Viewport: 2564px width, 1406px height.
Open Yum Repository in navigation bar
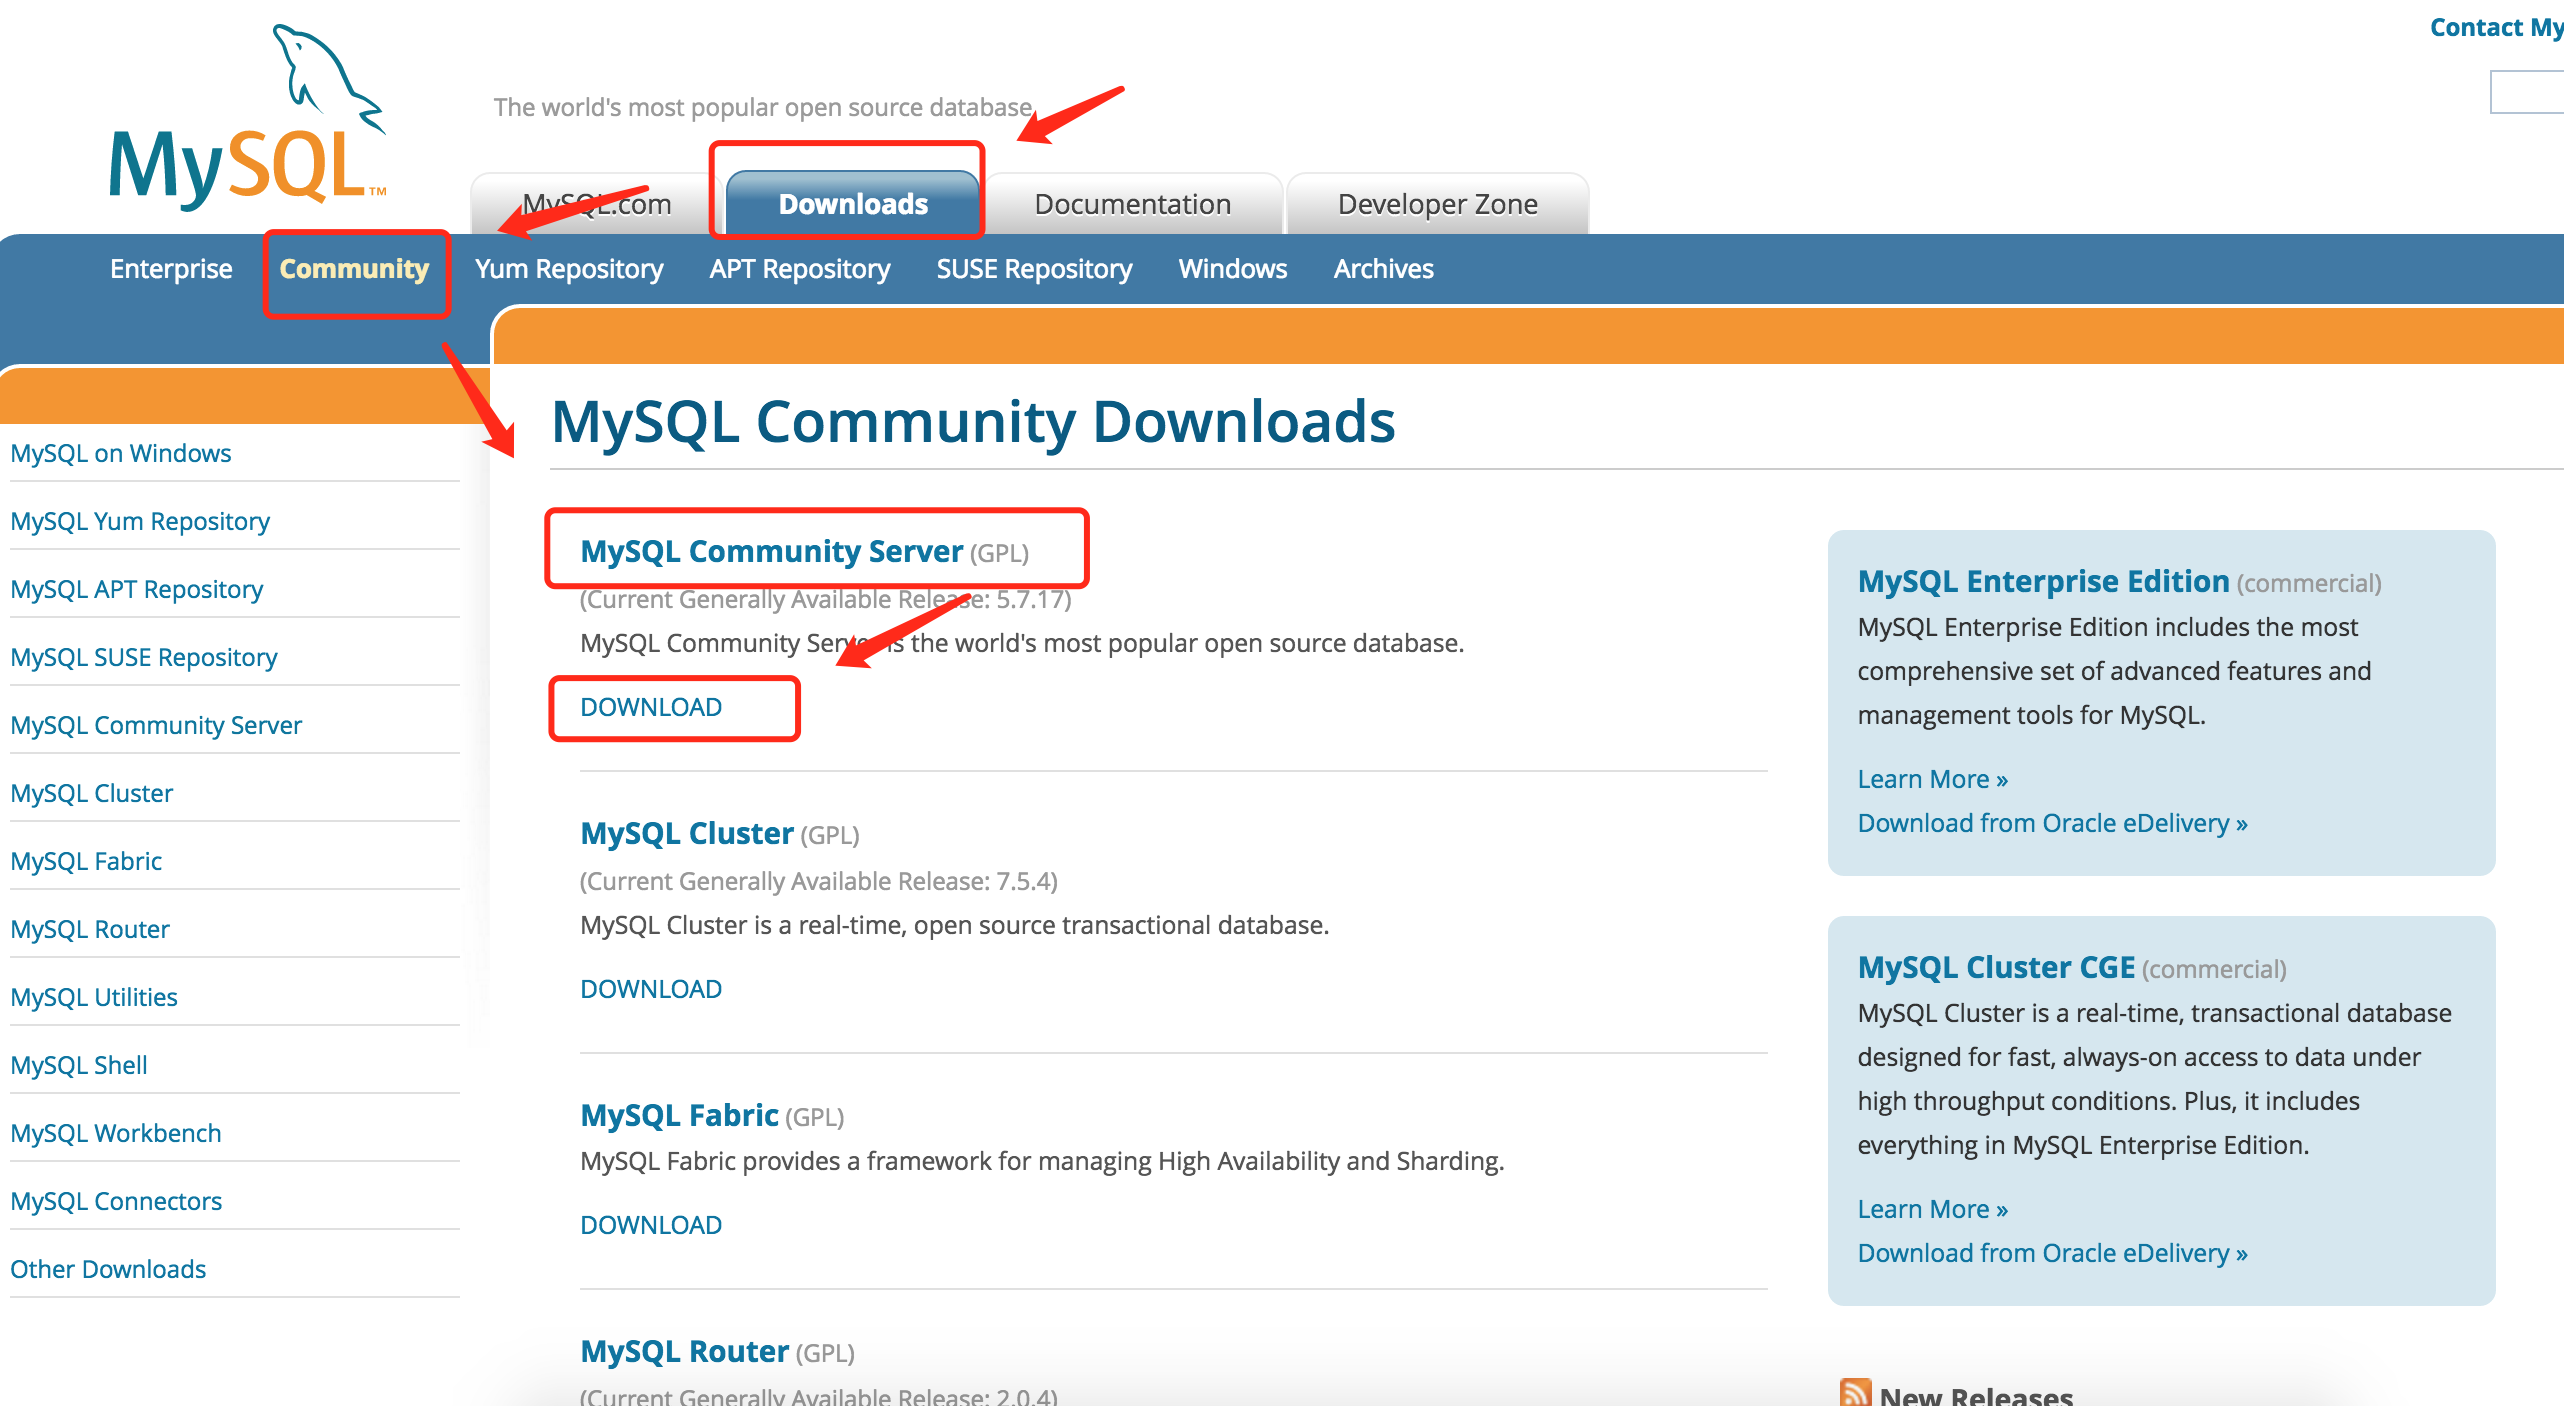pos(569,269)
